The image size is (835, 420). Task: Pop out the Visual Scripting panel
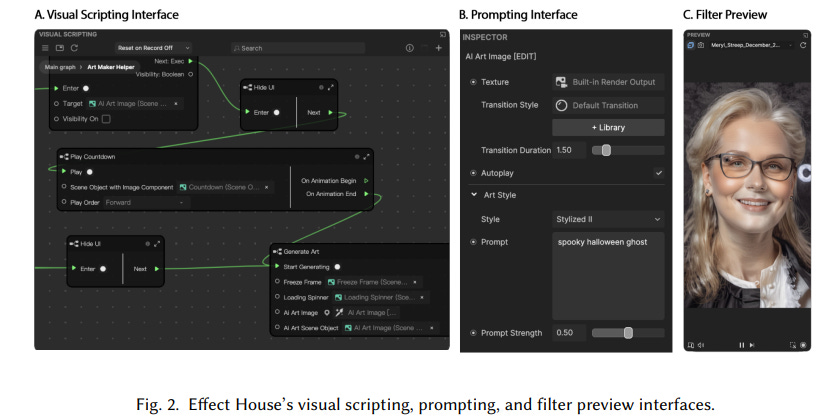(443, 35)
